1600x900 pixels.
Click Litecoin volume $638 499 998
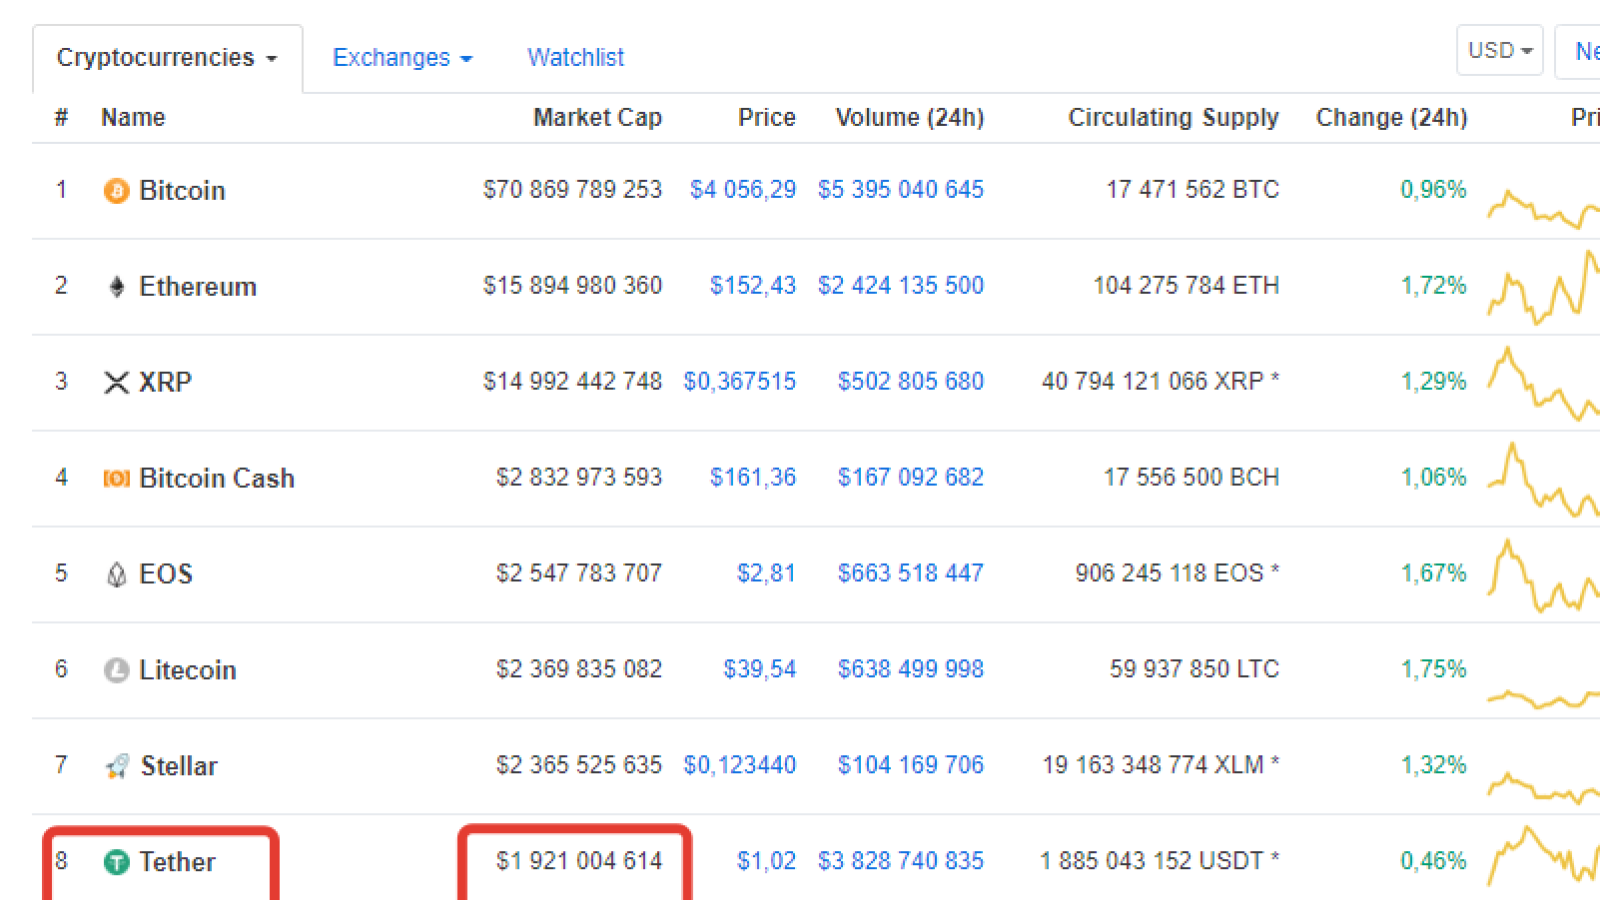(911, 670)
